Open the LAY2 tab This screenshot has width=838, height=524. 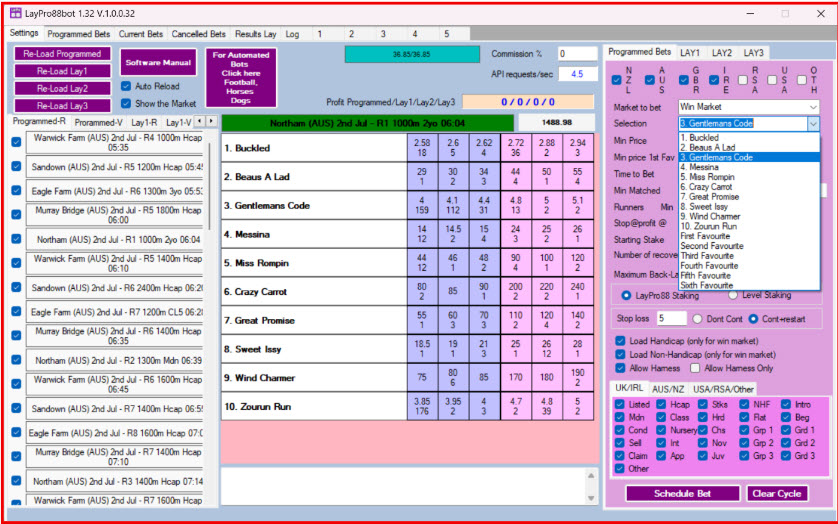[x=721, y=52]
